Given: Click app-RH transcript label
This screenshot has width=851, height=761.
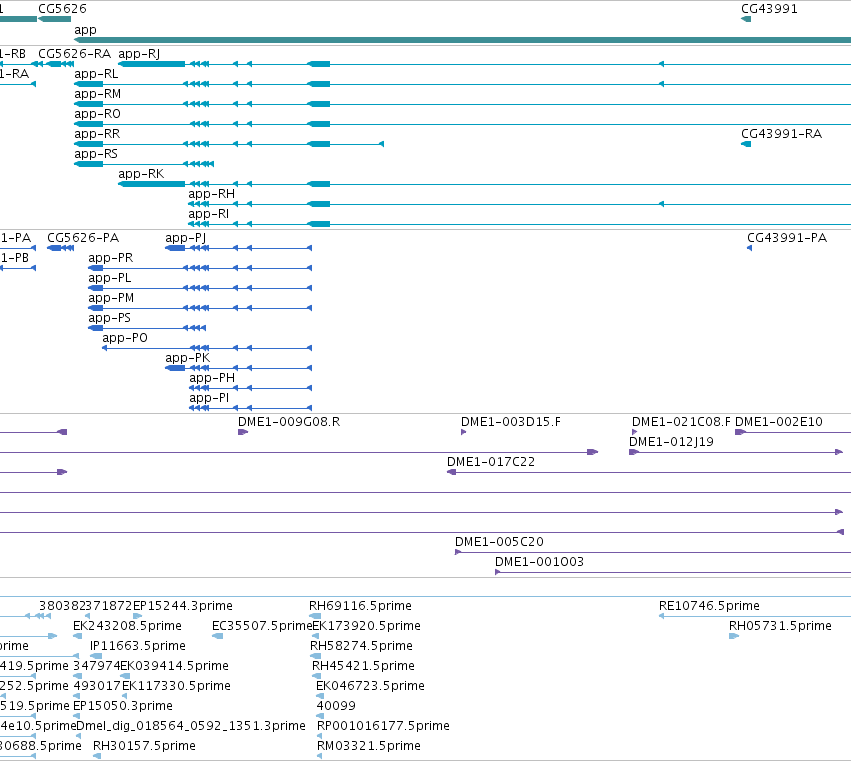Looking at the screenshot, I should click(x=212, y=194).
